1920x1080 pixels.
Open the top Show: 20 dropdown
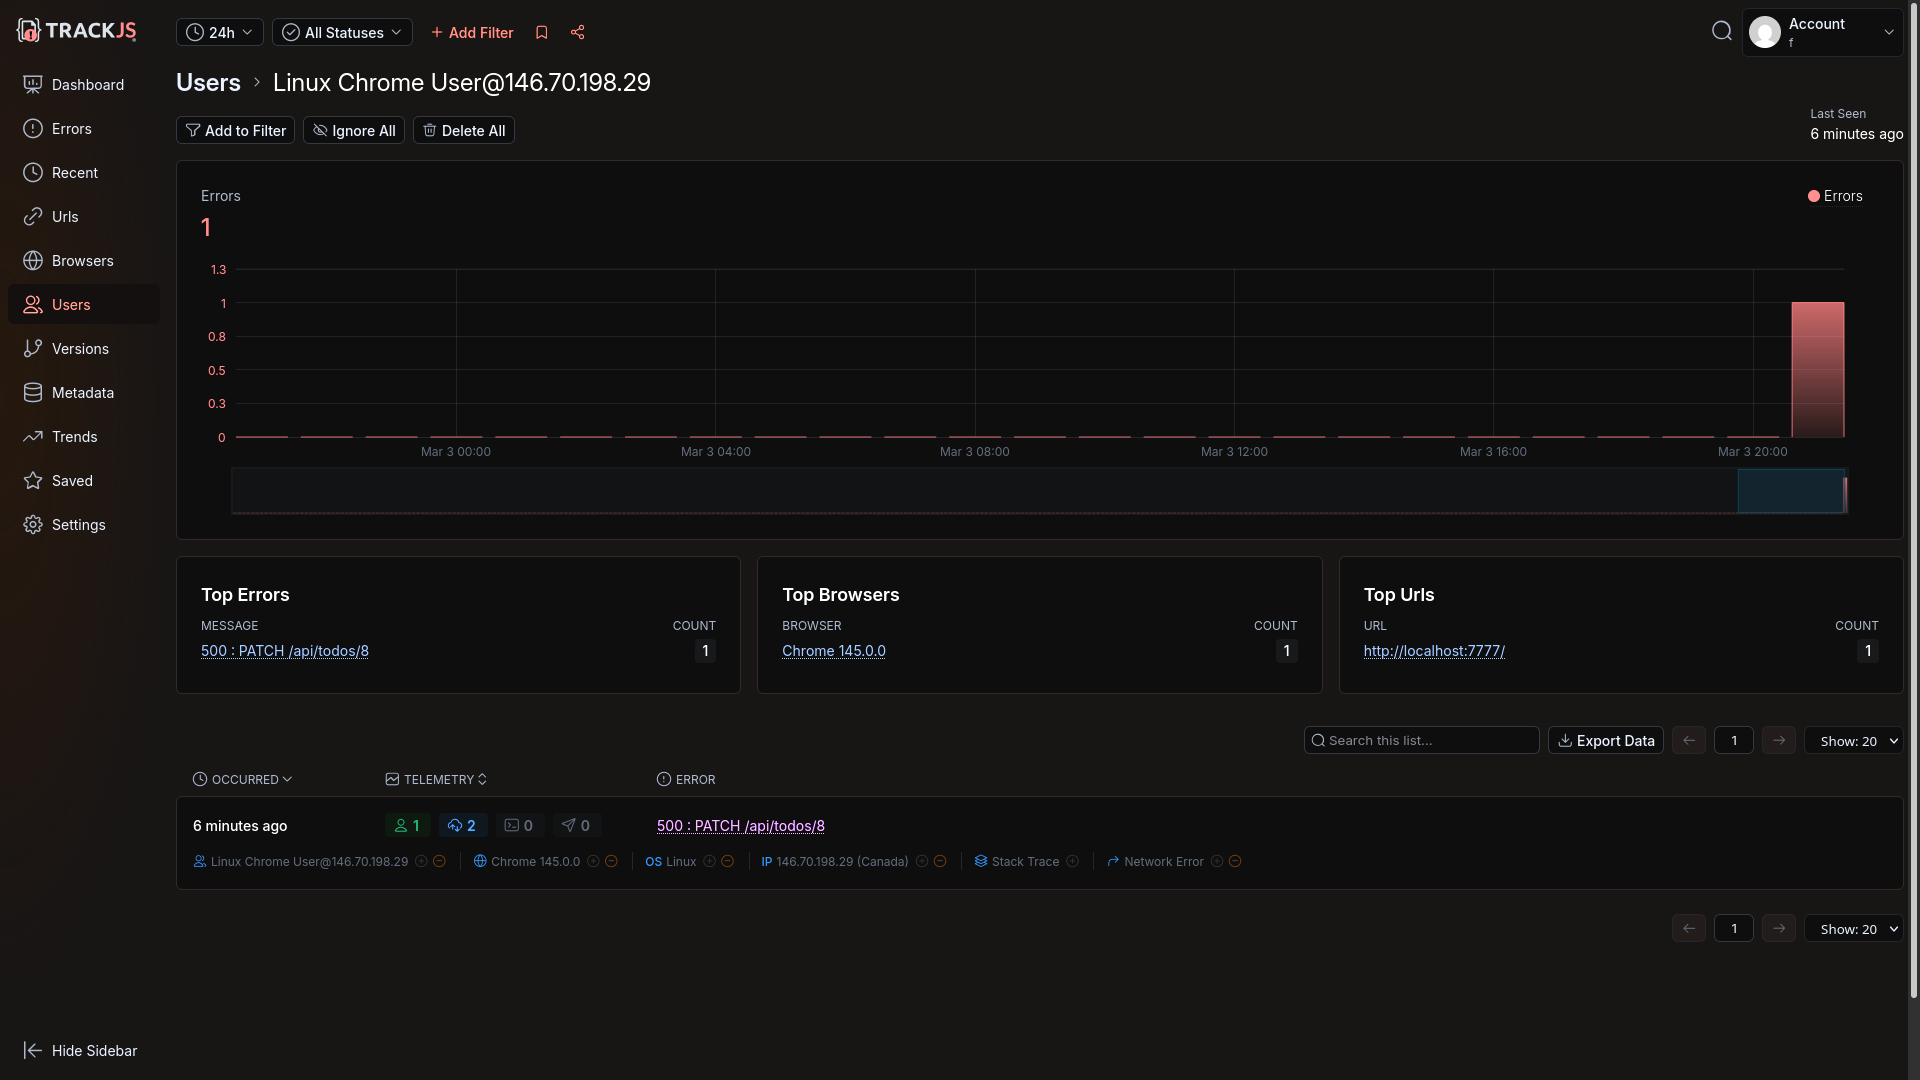coord(1853,741)
